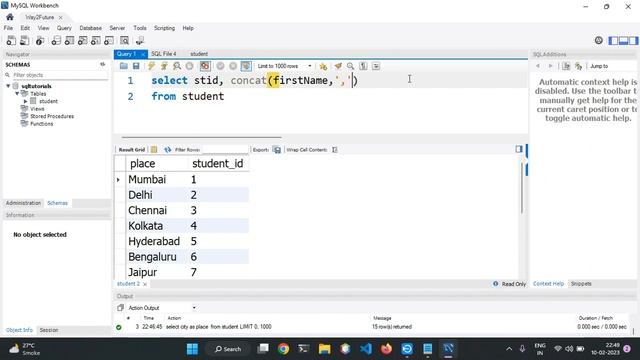640x360 pixels.
Task: Toggle the result side panel icon
Action: pos(519,149)
